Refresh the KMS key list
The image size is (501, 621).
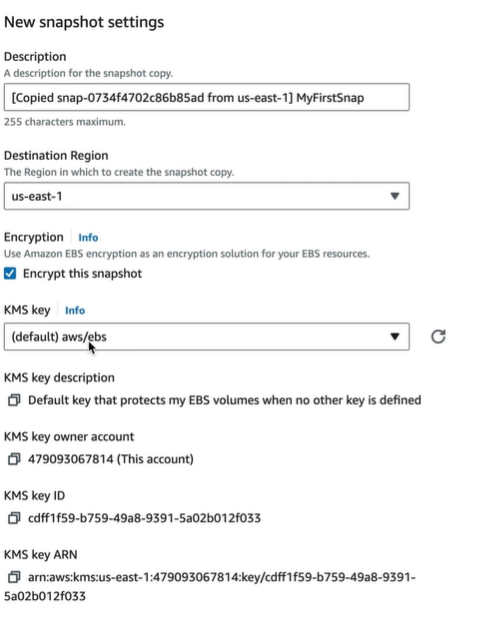coord(438,337)
